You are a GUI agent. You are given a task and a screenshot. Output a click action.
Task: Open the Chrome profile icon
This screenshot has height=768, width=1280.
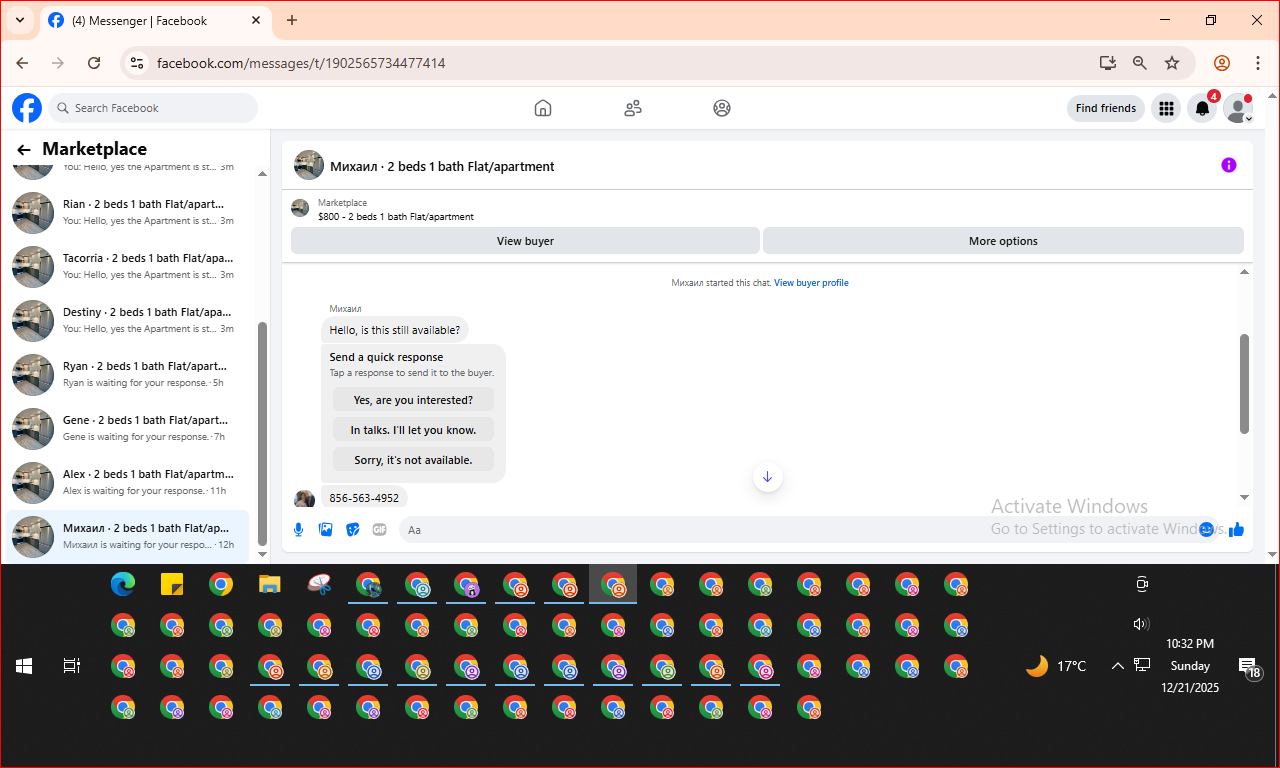click(x=1222, y=63)
